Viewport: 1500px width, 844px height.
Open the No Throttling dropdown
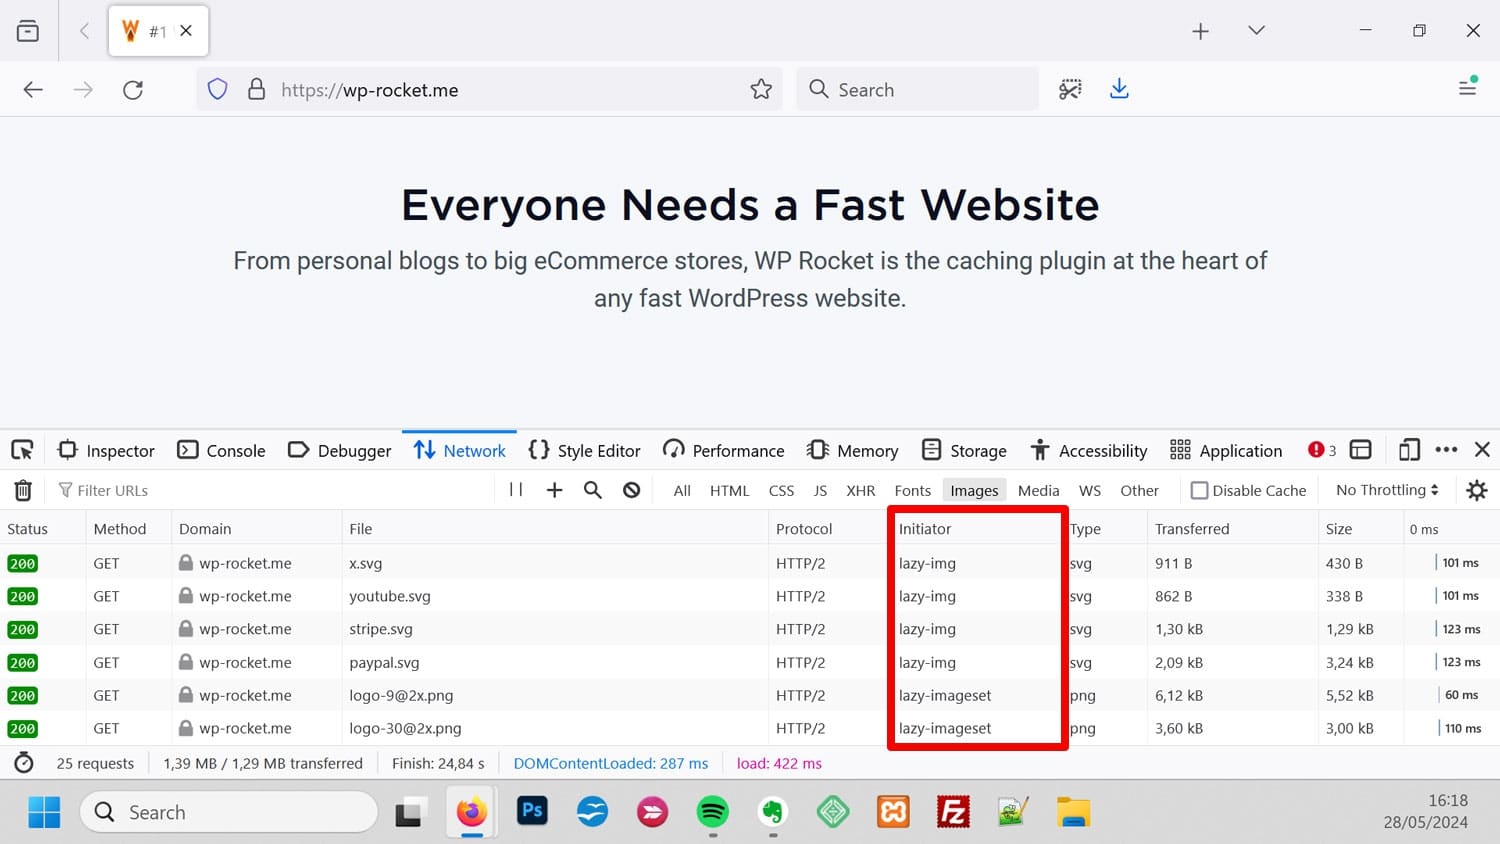pyautogui.click(x=1387, y=490)
